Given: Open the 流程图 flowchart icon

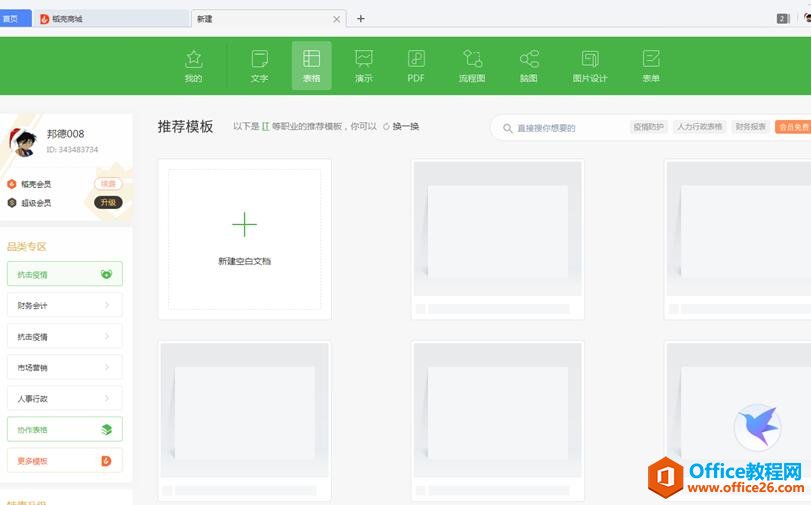Looking at the screenshot, I should coord(471,66).
